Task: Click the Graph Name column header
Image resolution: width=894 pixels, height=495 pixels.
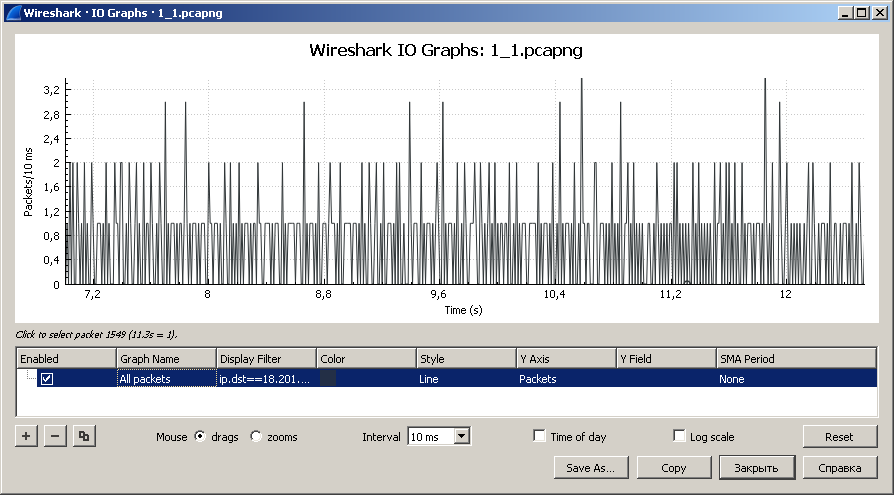Action: point(166,359)
